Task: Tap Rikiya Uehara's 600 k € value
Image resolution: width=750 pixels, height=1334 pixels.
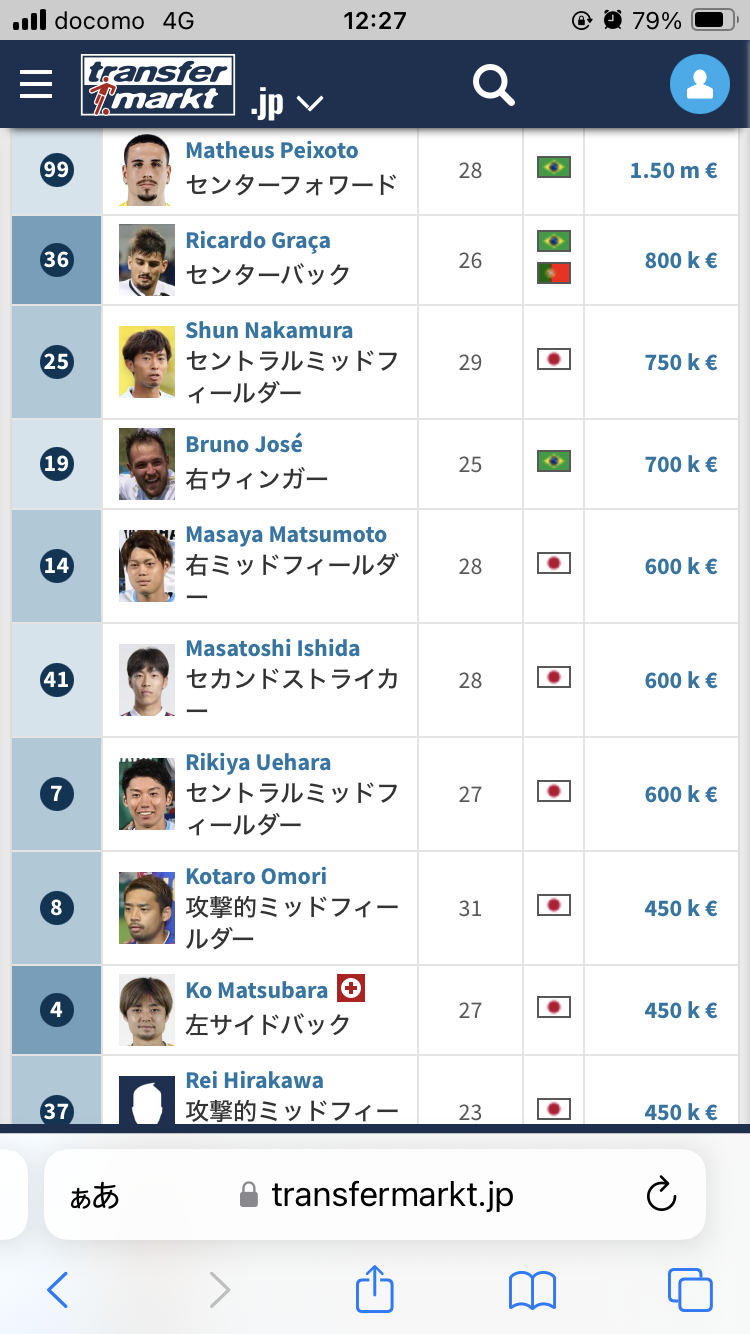Action: pos(681,794)
